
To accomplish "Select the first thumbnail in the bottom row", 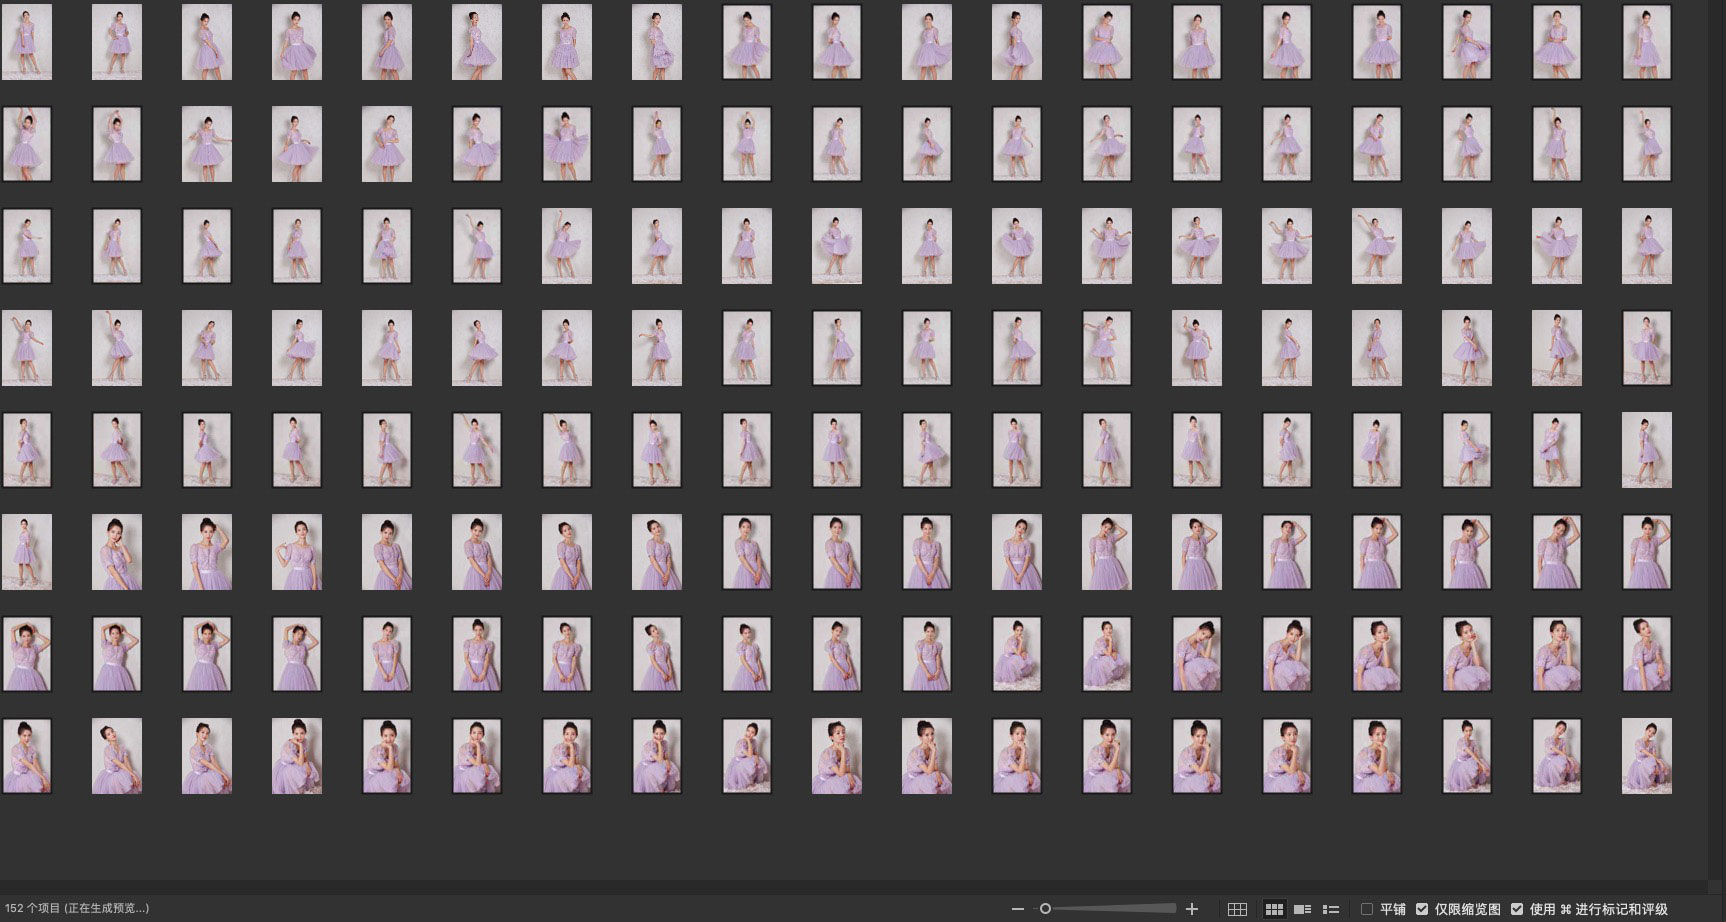I will click(27, 756).
